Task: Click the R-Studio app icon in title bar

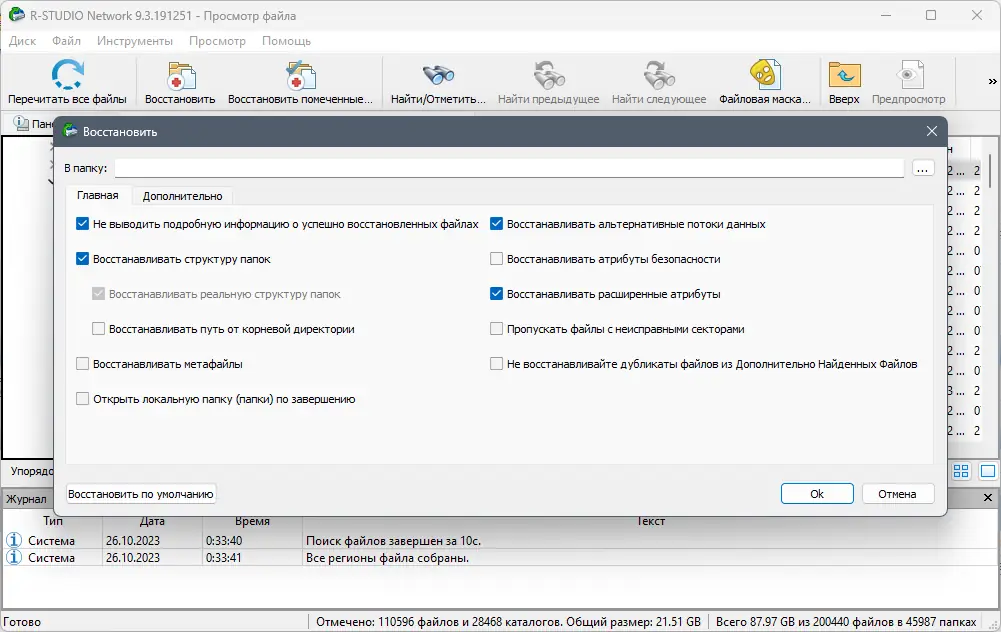Action: 17,15
